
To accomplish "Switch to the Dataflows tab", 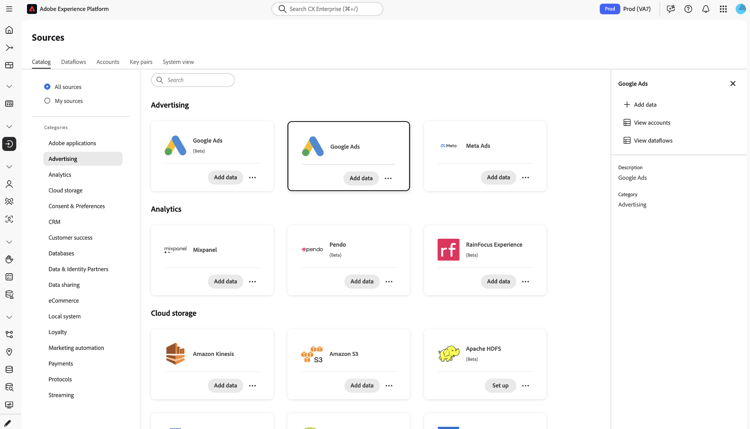I will click(x=73, y=62).
